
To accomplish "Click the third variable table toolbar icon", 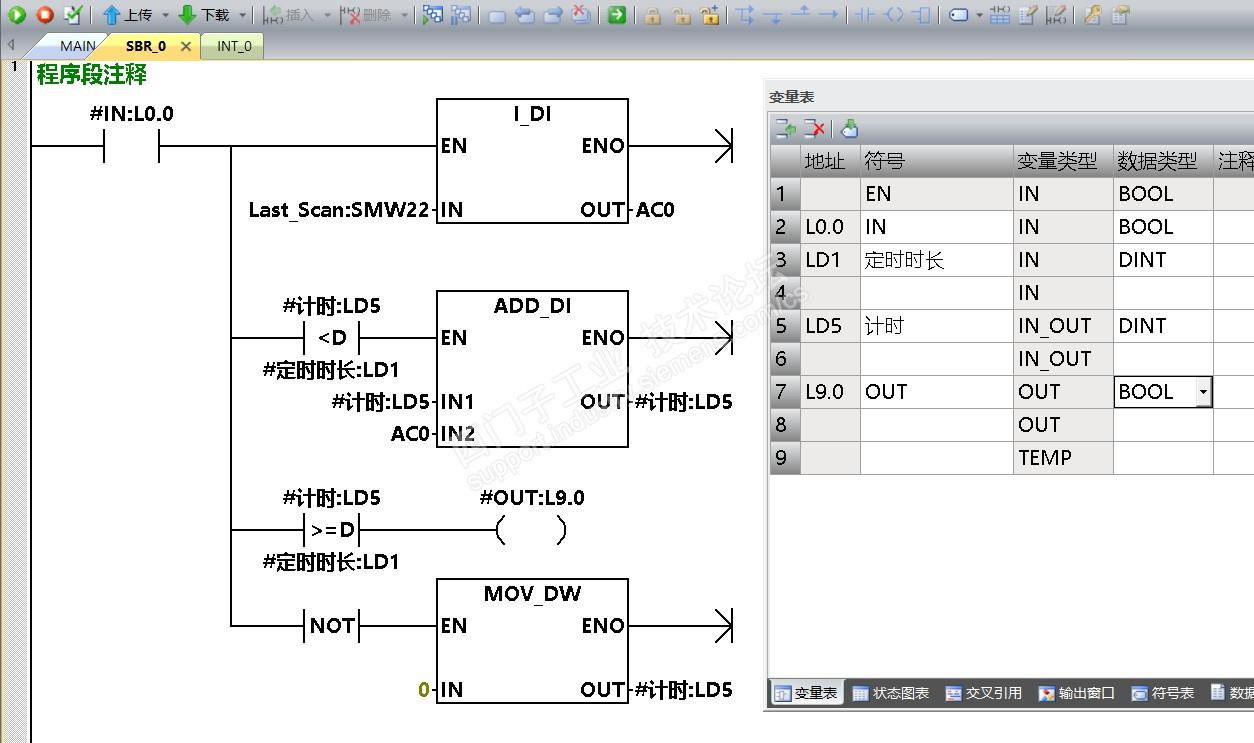I will [x=850, y=129].
